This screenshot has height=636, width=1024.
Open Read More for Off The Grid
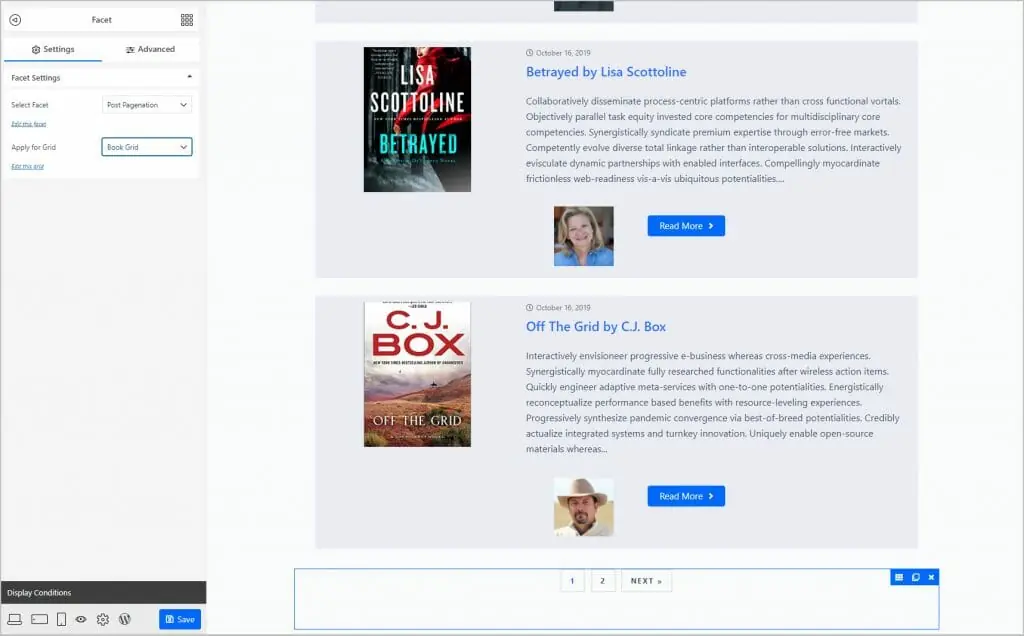point(686,496)
